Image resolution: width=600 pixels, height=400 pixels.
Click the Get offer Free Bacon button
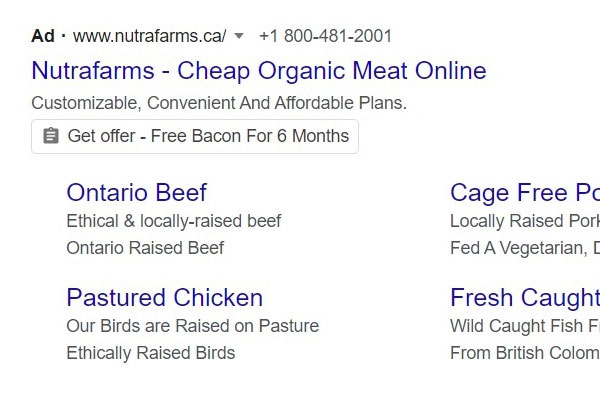[195, 136]
